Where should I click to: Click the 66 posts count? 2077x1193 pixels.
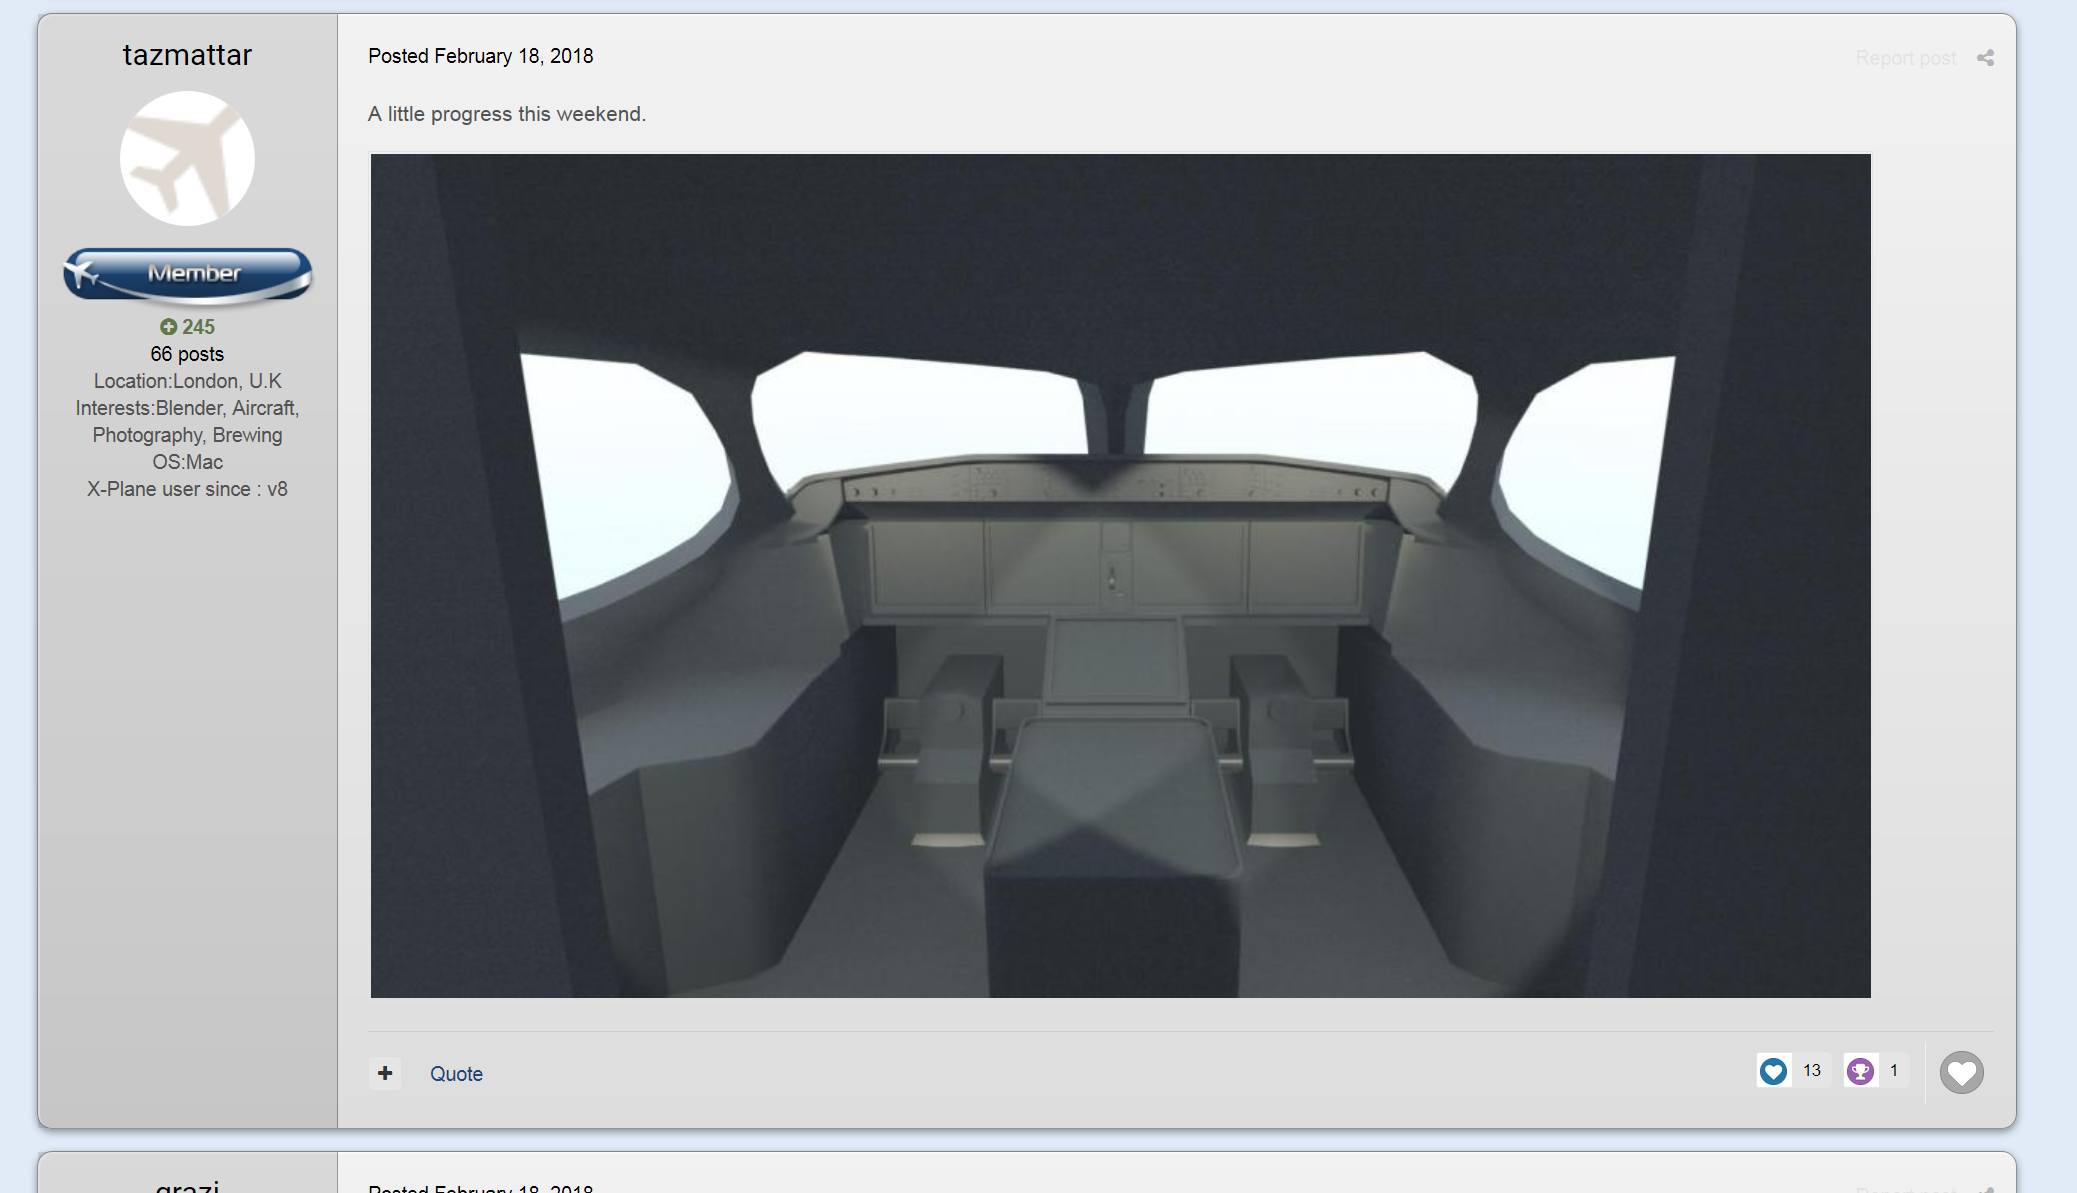tap(187, 354)
